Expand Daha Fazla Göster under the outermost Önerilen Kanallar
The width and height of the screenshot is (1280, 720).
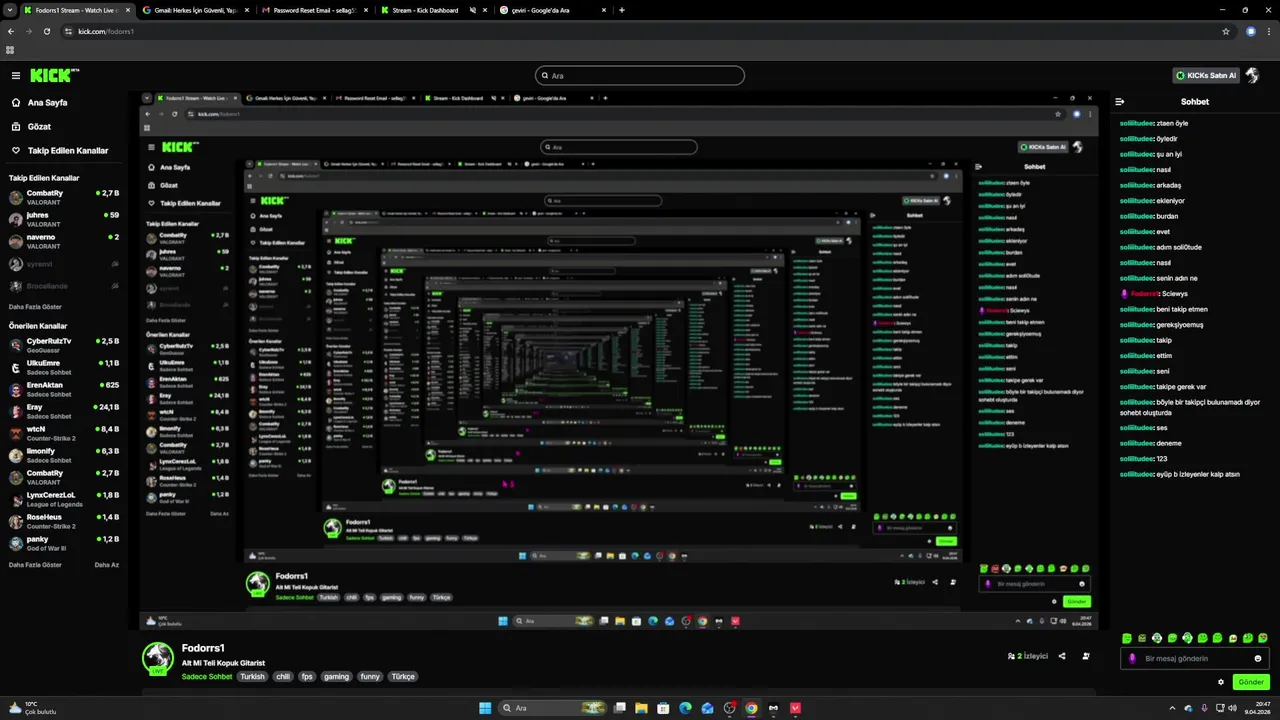[35, 565]
